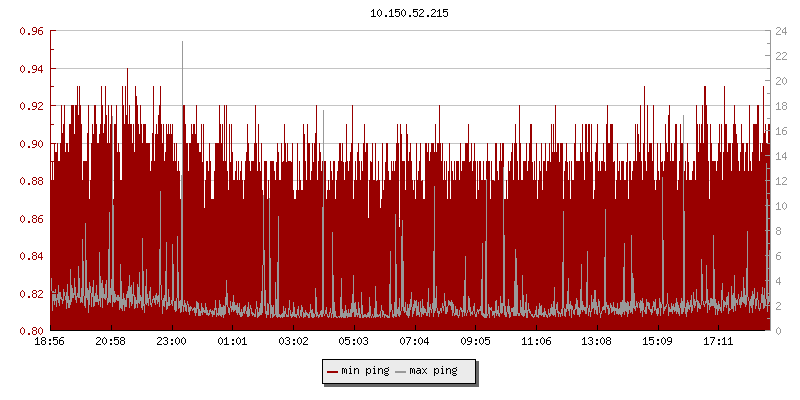The image size is (800, 400).
Task: Click the min ping dark red legend swatch
Action: click(x=333, y=371)
